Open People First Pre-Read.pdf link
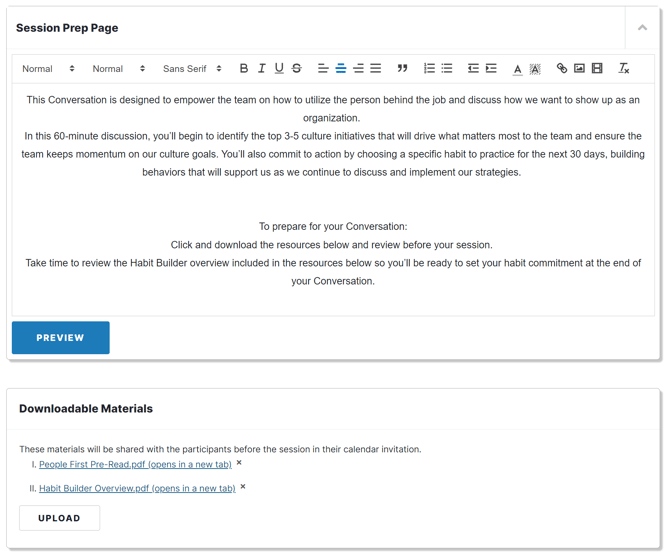Screen dimensions: 670x556 tap(135, 464)
